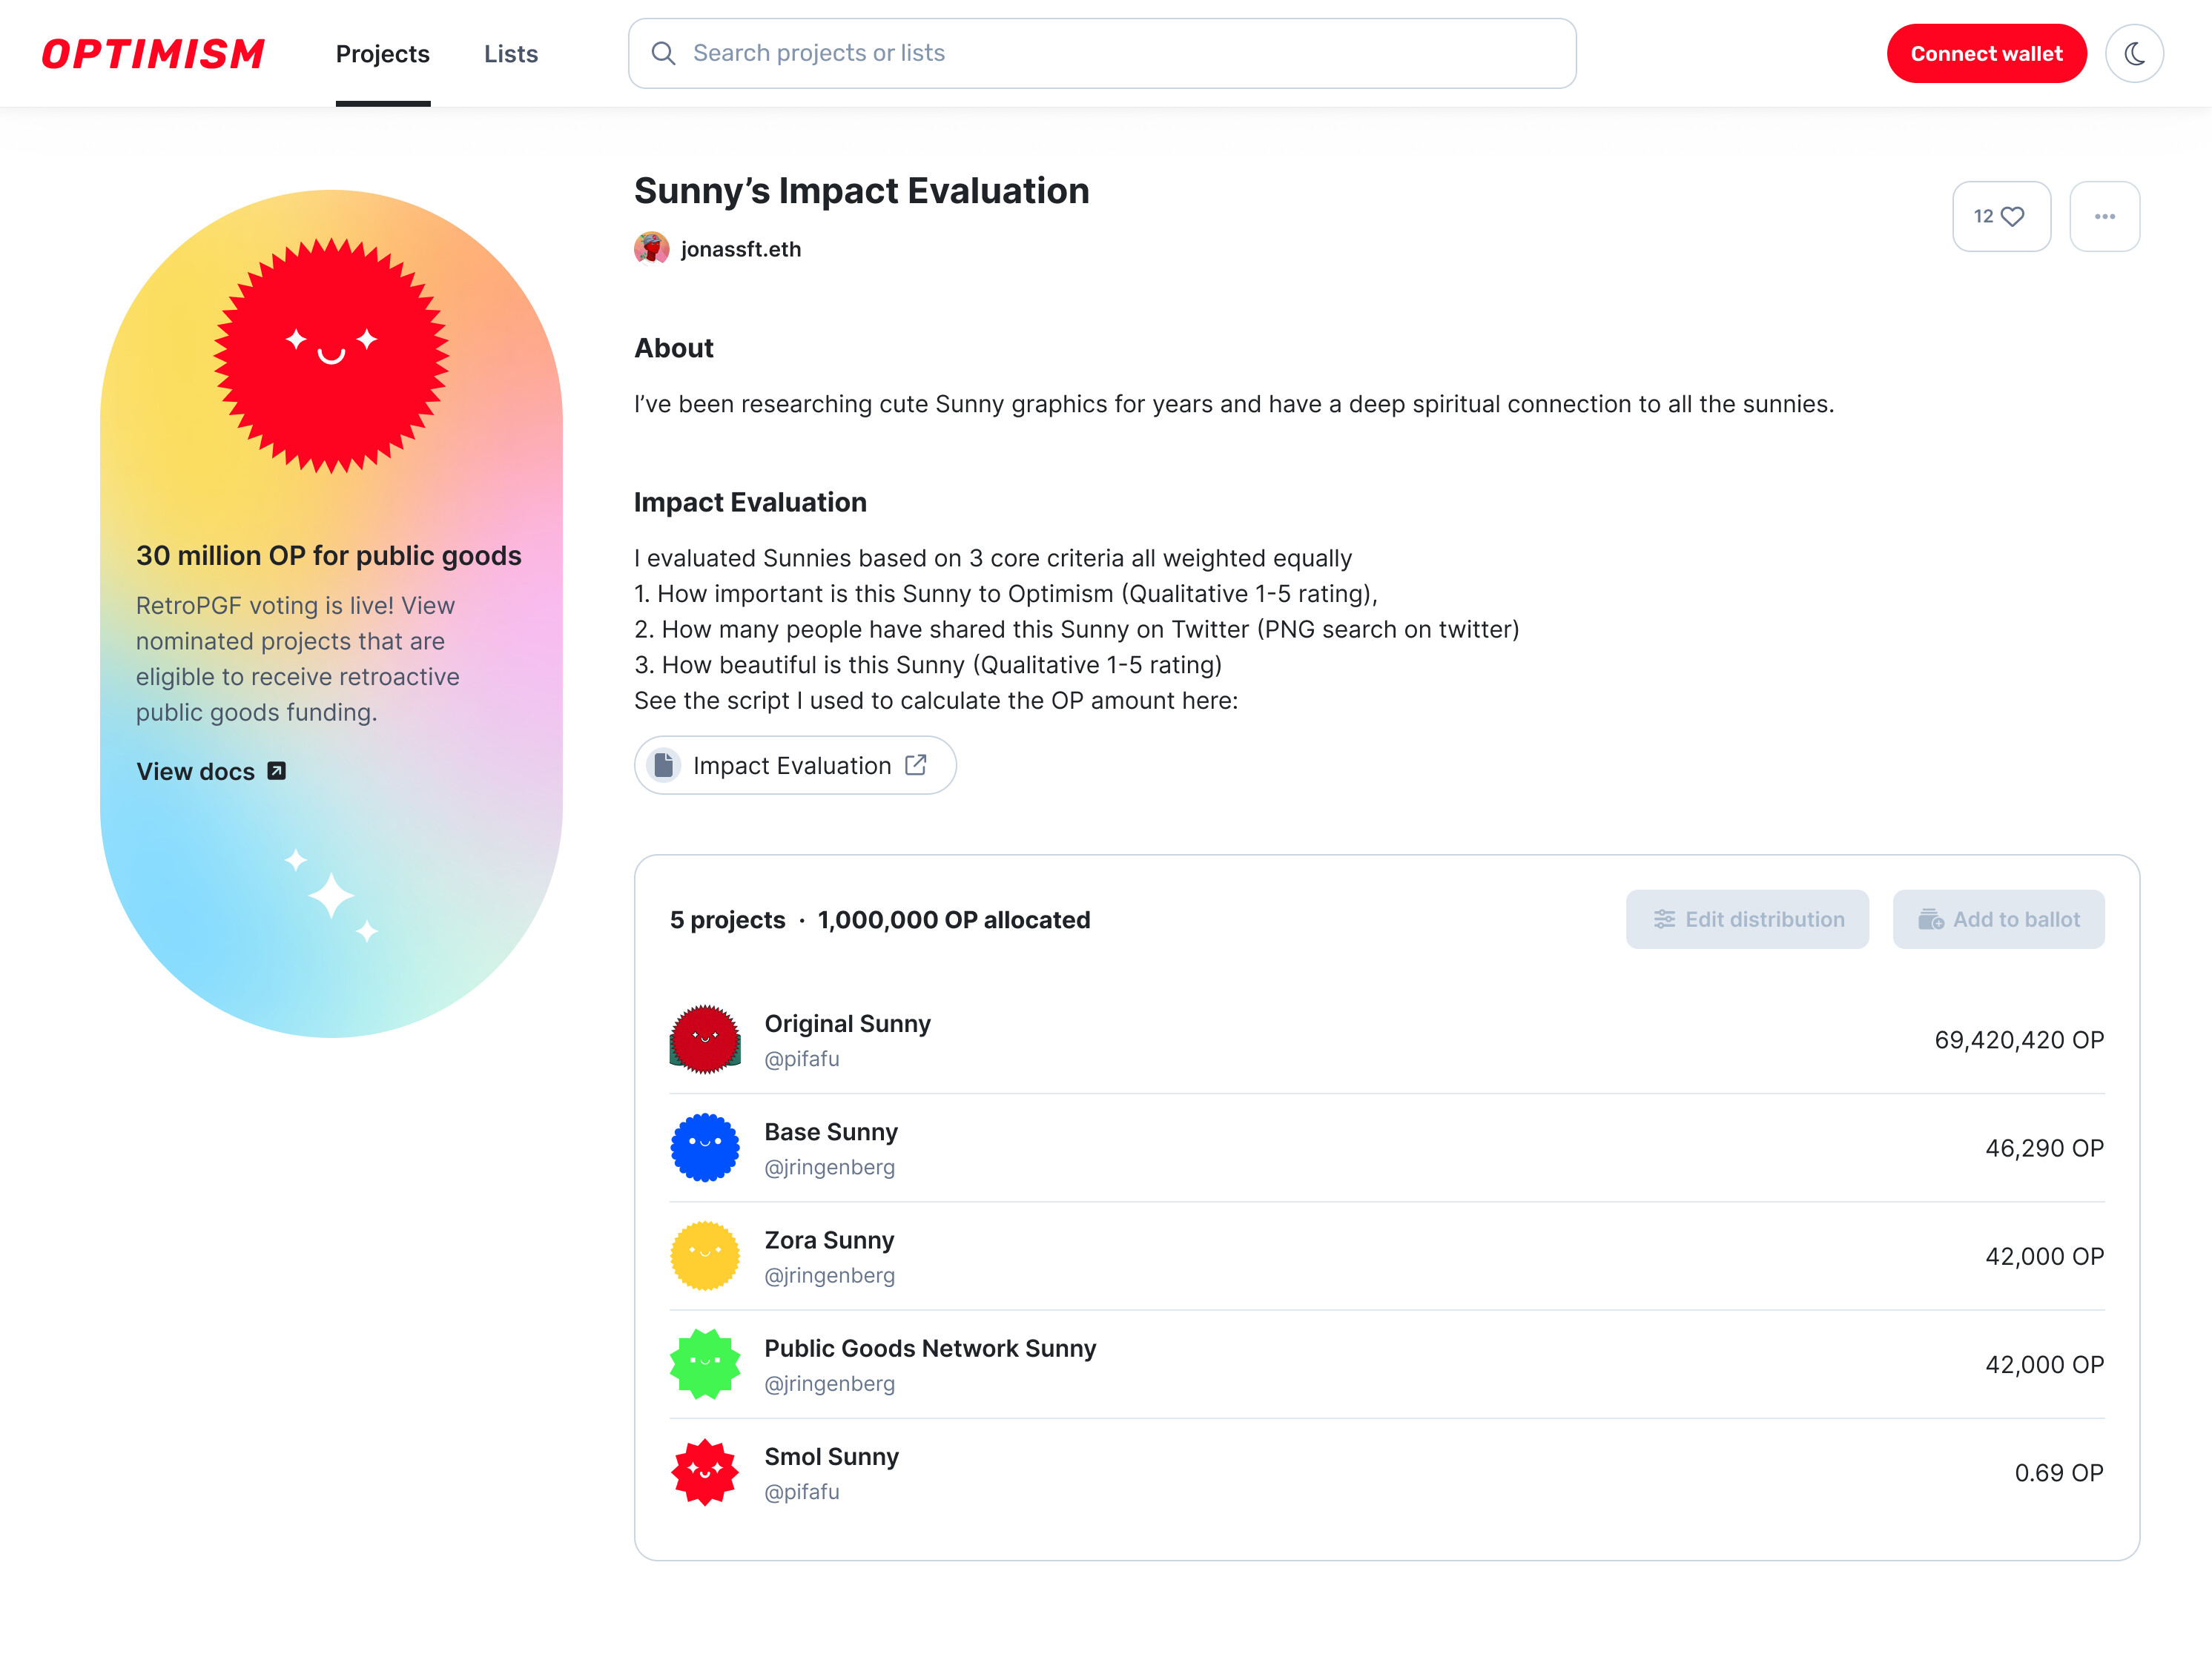Toggle dark mode moon icon
The image size is (2212, 1680).
(2135, 53)
